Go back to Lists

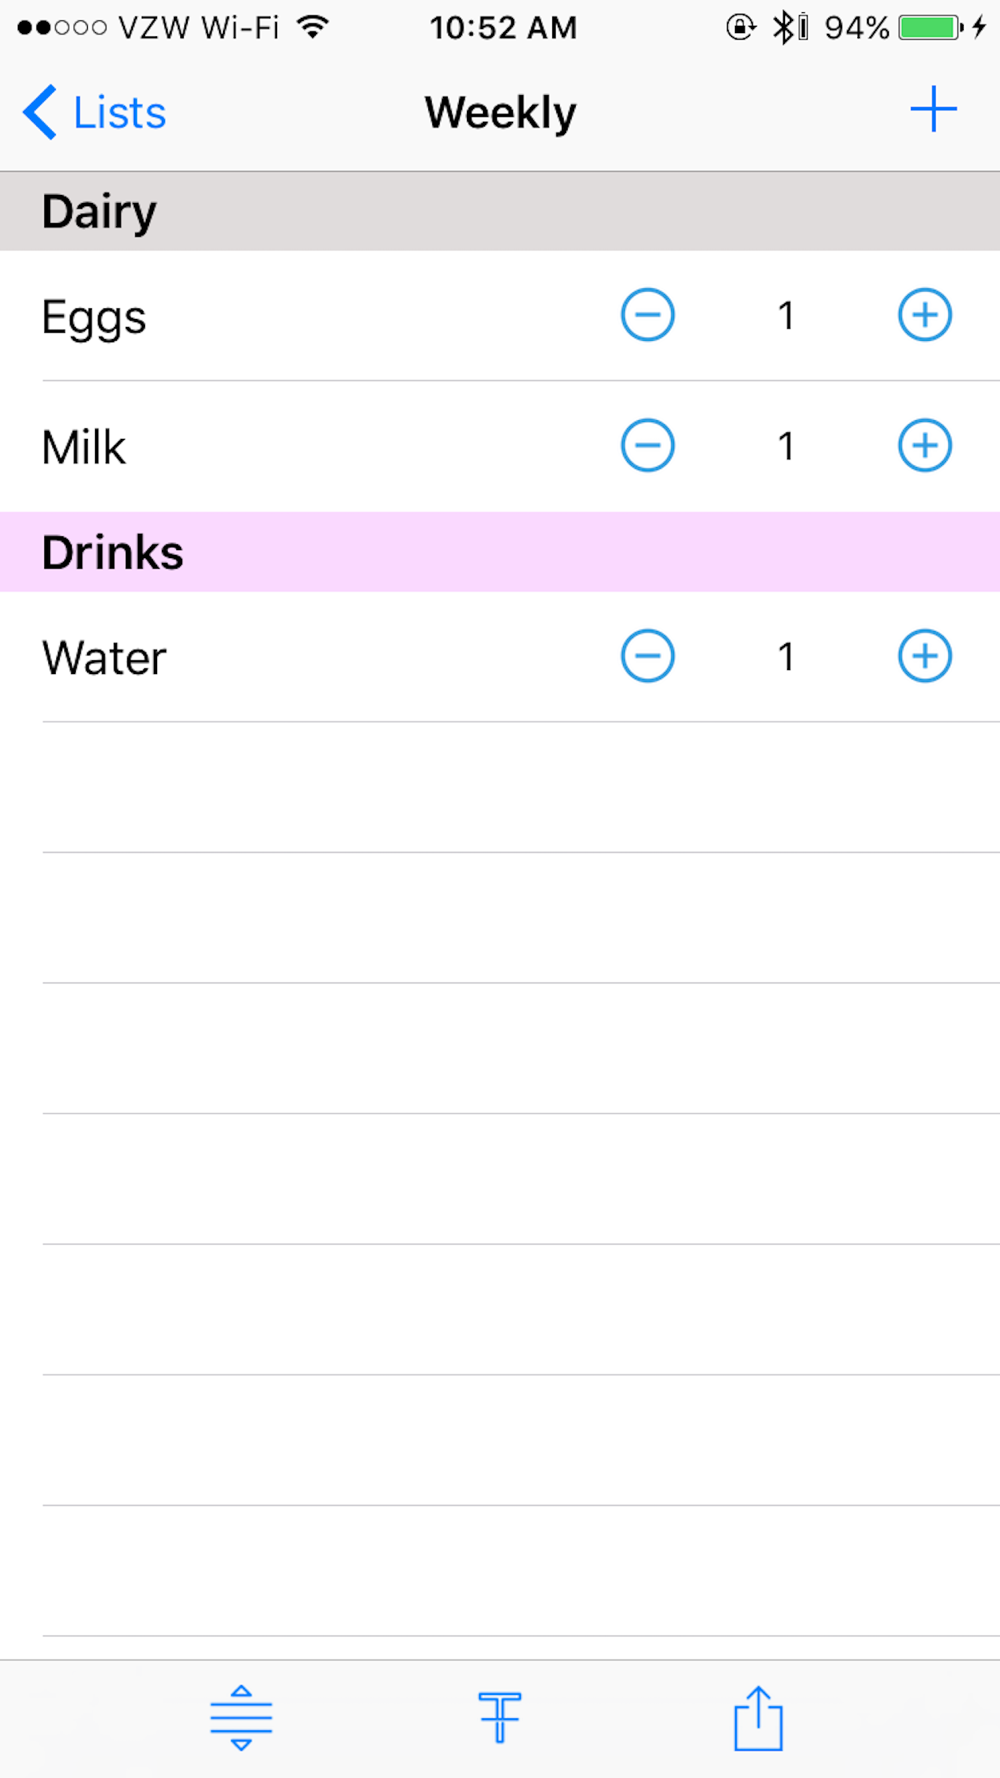tap(94, 112)
